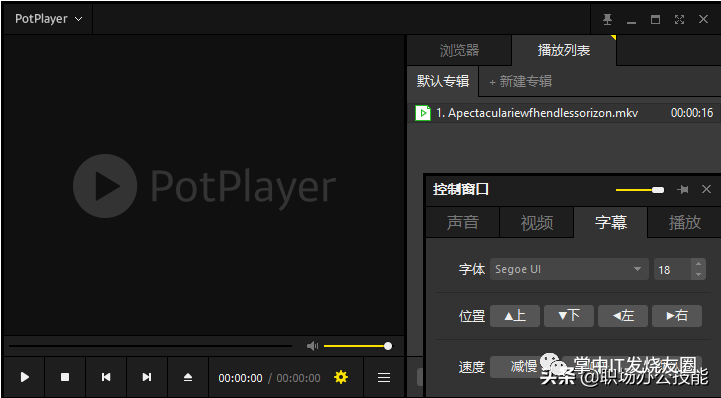The height and width of the screenshot is (398, 721).
Task: Open the control panel gear icon
Action: (x=341, y=377)
